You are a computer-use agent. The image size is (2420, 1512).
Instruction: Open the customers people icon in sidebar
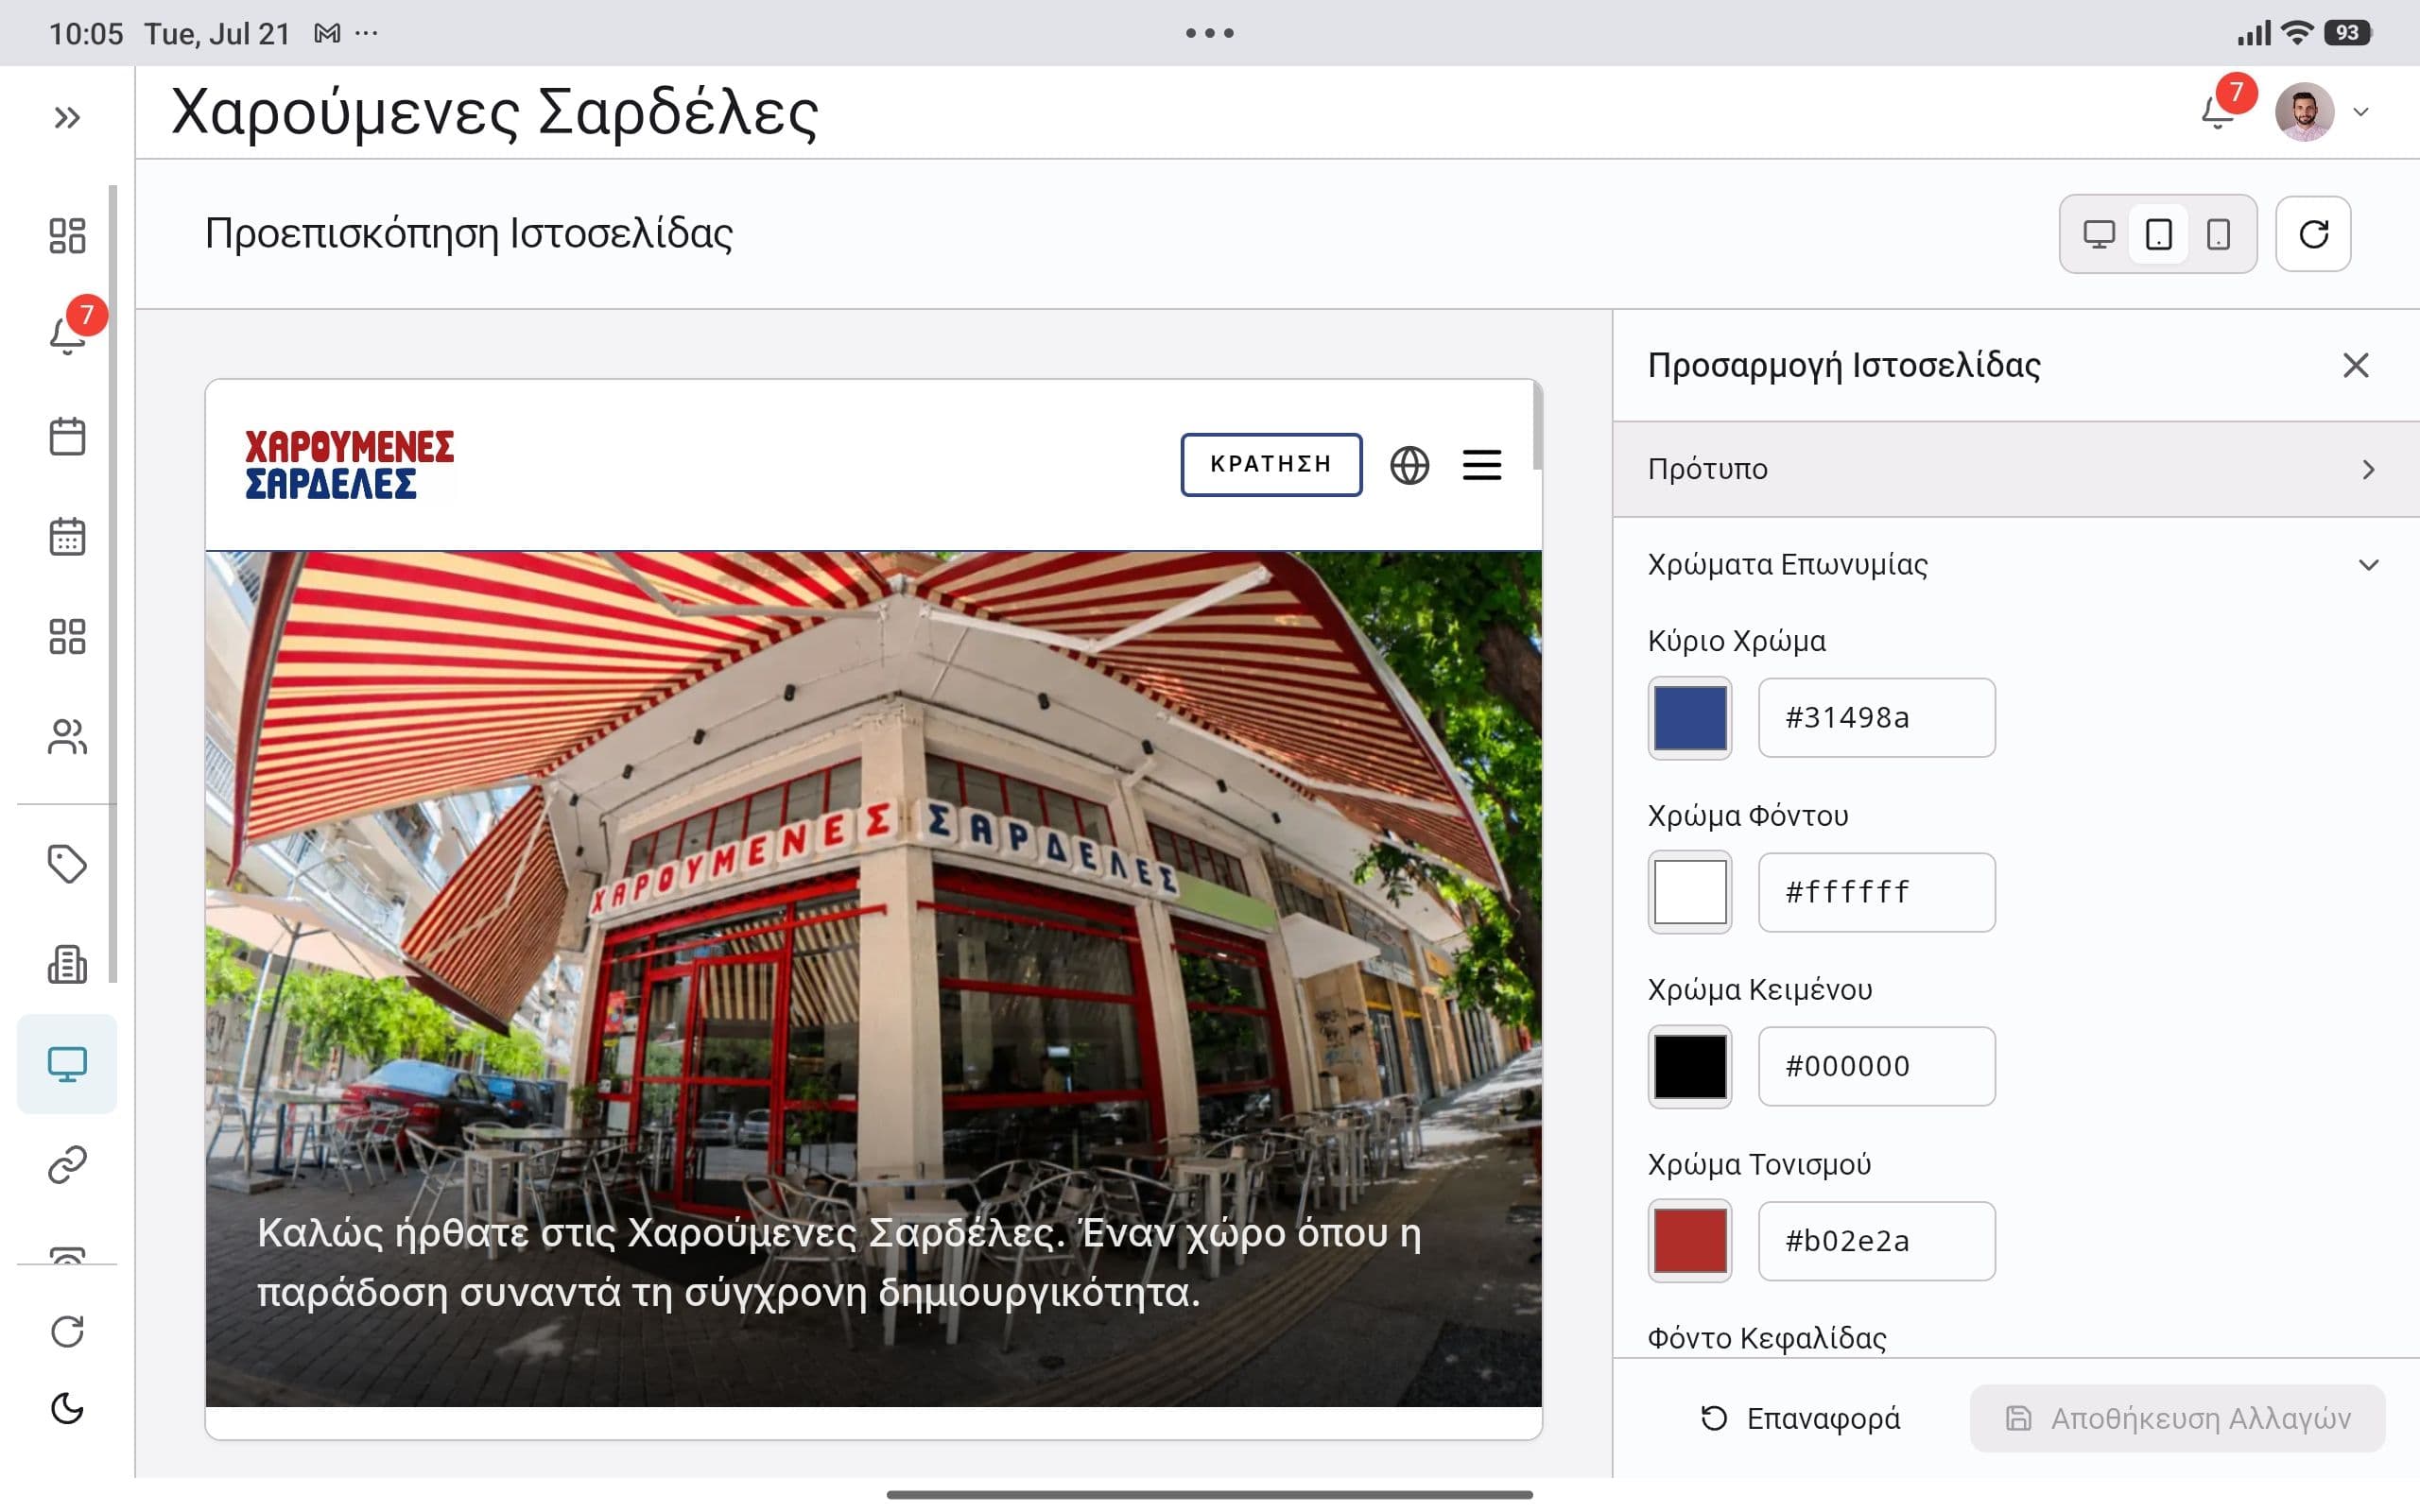(67, 737)
